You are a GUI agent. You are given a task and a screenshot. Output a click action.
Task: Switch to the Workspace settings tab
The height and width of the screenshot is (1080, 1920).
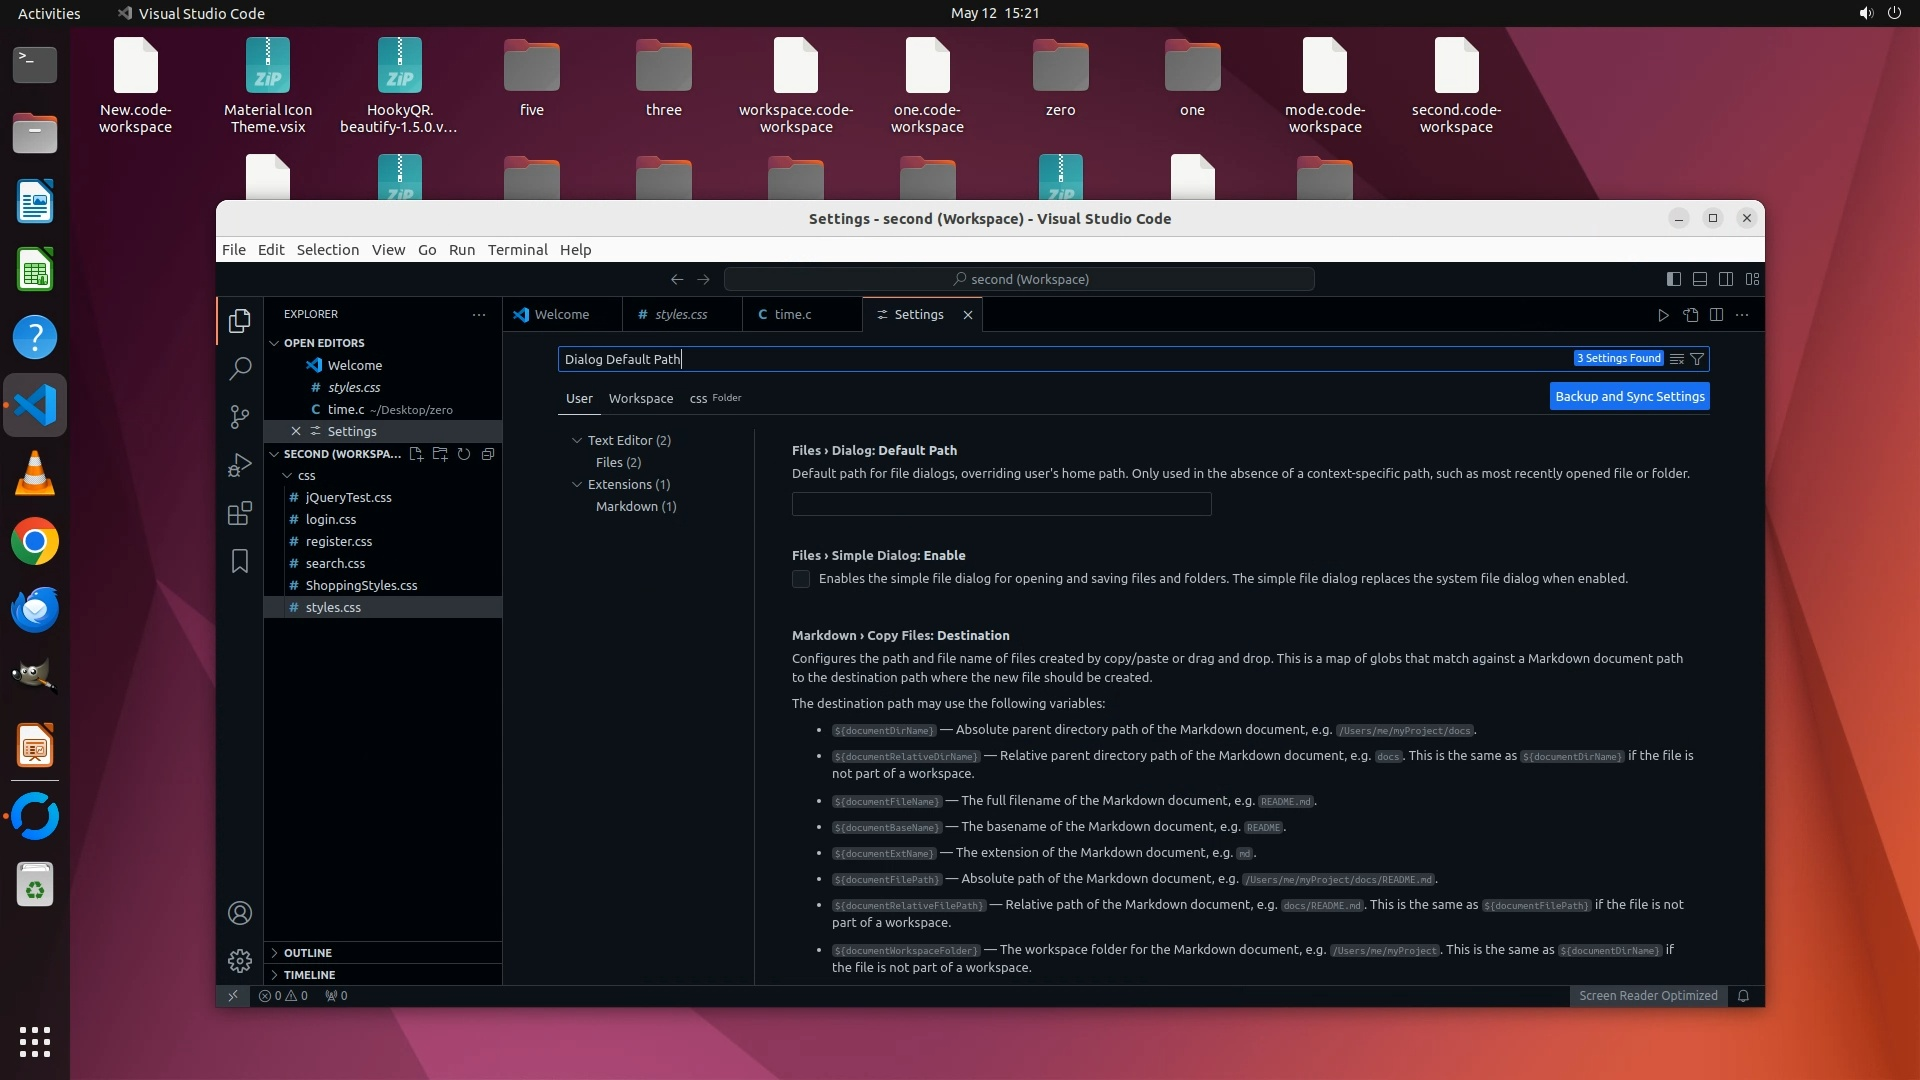pos(640,398)
